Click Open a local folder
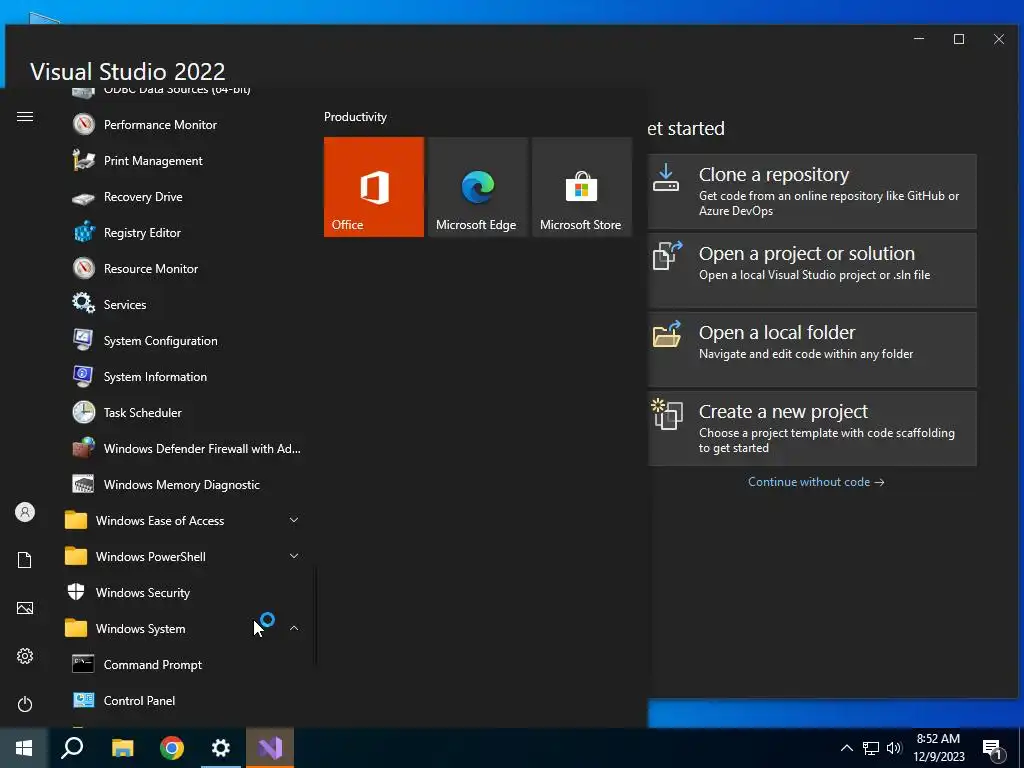This screenshot has height=768, width=1024. (x=812, y=349)
